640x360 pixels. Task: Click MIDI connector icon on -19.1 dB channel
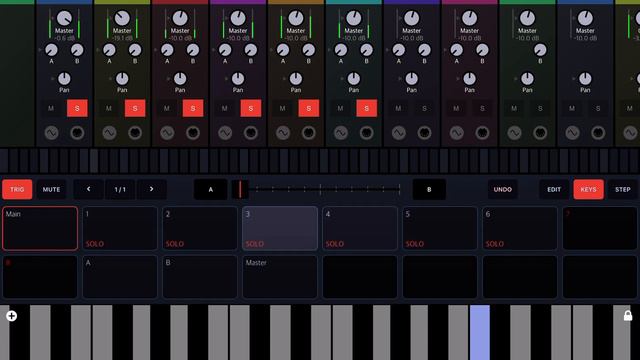(135, 133)
